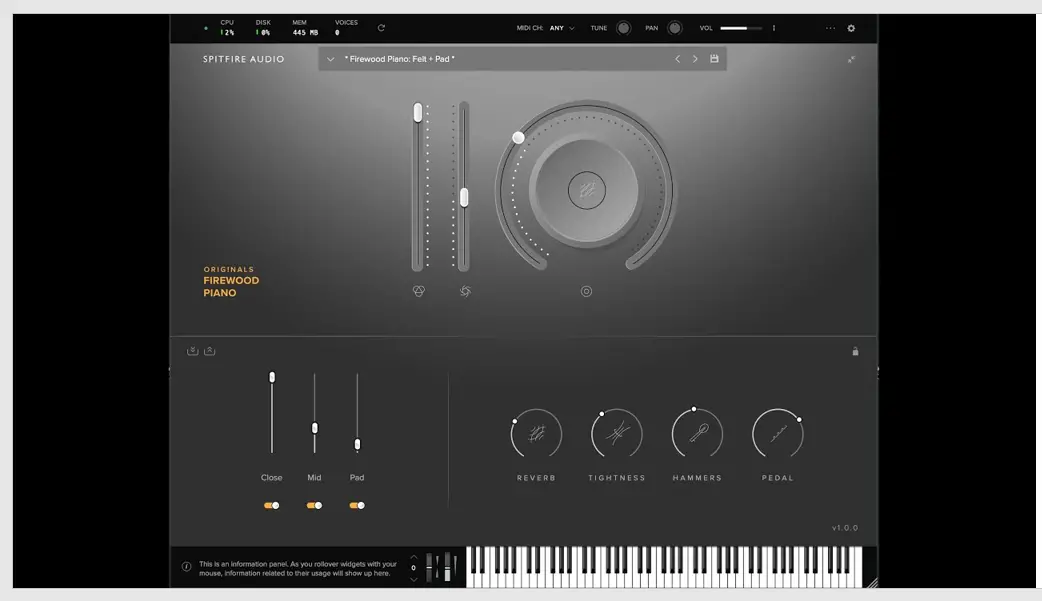Image resolution: width=1042 pixels, height=601 pixels.
Task: Open the ••• overflow menu in the header
Action: (829, 28)
